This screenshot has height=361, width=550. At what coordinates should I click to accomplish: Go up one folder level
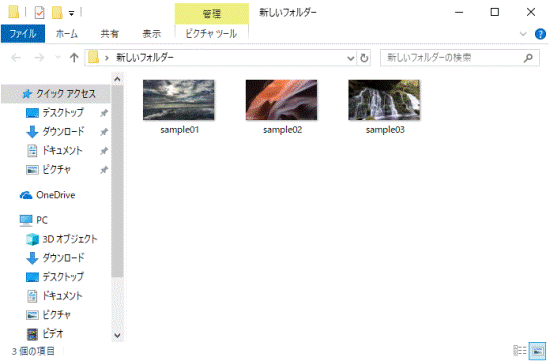[74, 58]
